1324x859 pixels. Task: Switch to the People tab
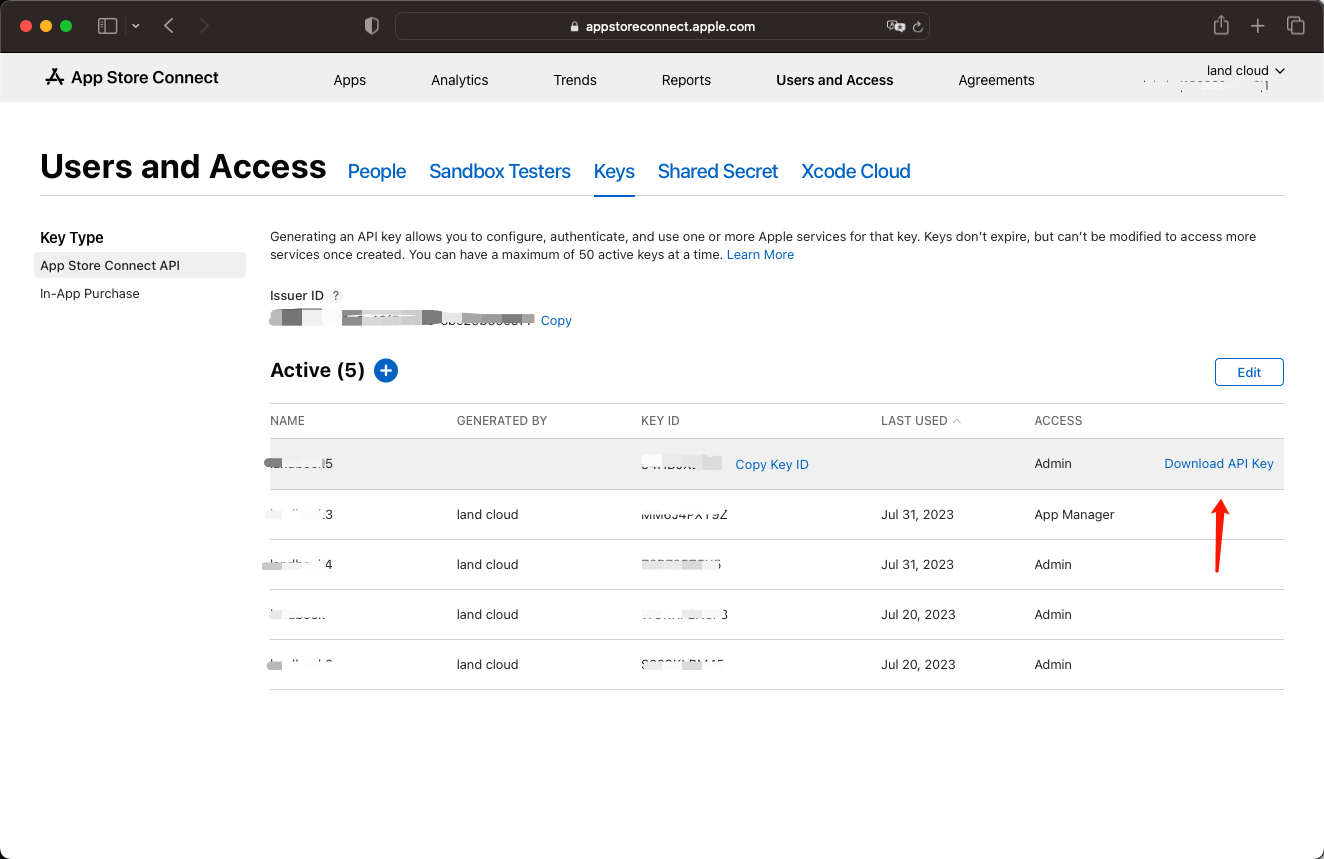pos(377,171)
